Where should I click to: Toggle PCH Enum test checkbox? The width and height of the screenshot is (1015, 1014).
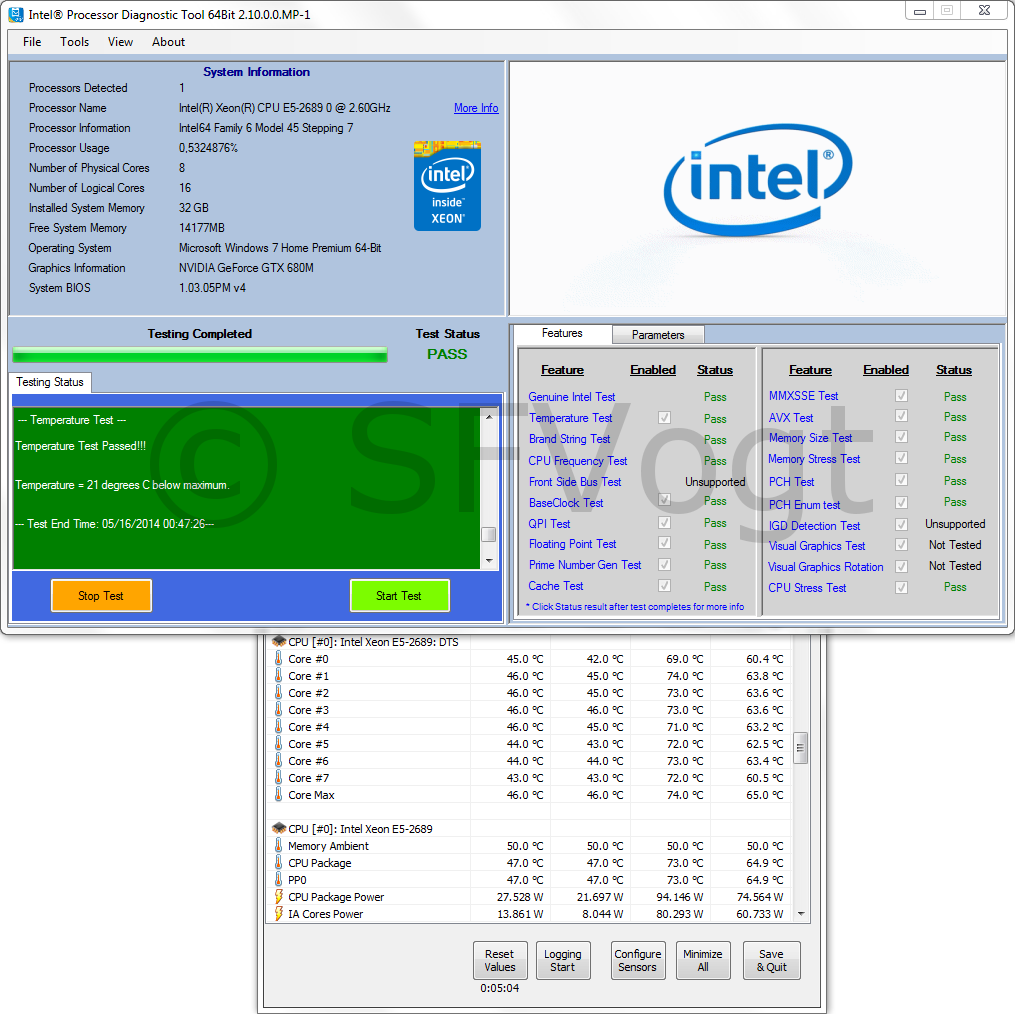tap(901, 502)
